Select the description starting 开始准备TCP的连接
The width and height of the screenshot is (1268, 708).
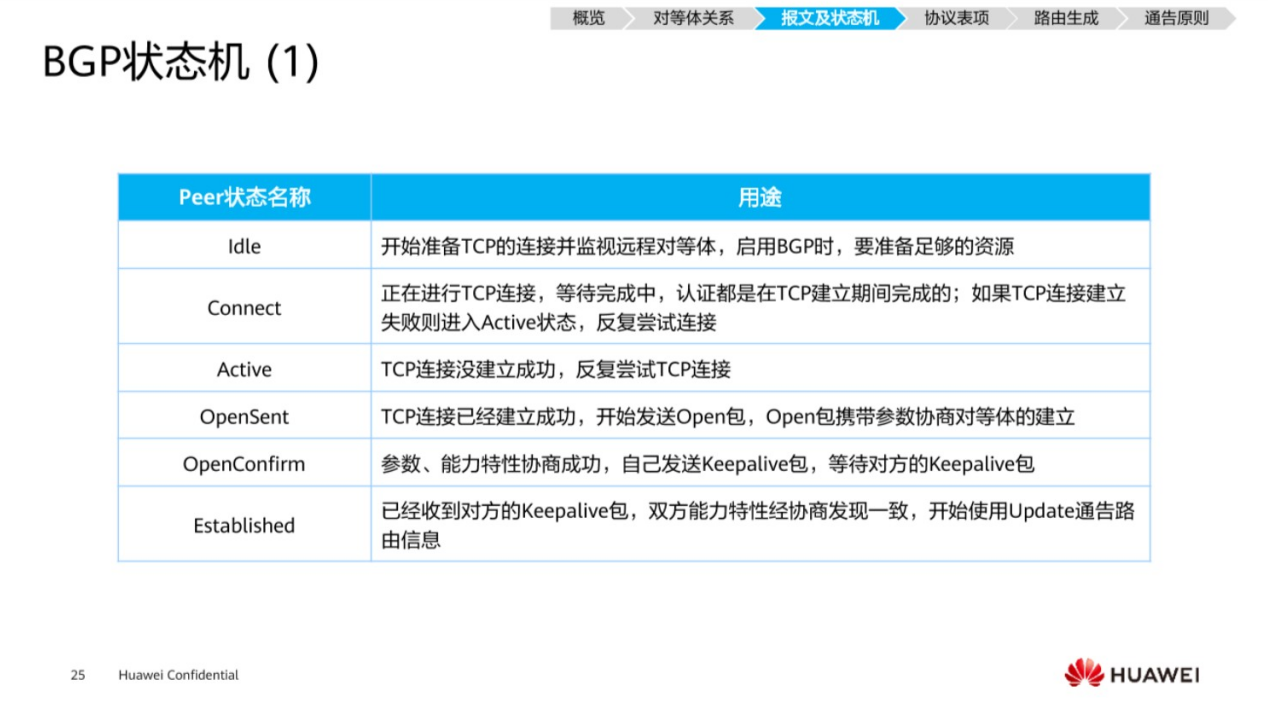click(698, 246)
